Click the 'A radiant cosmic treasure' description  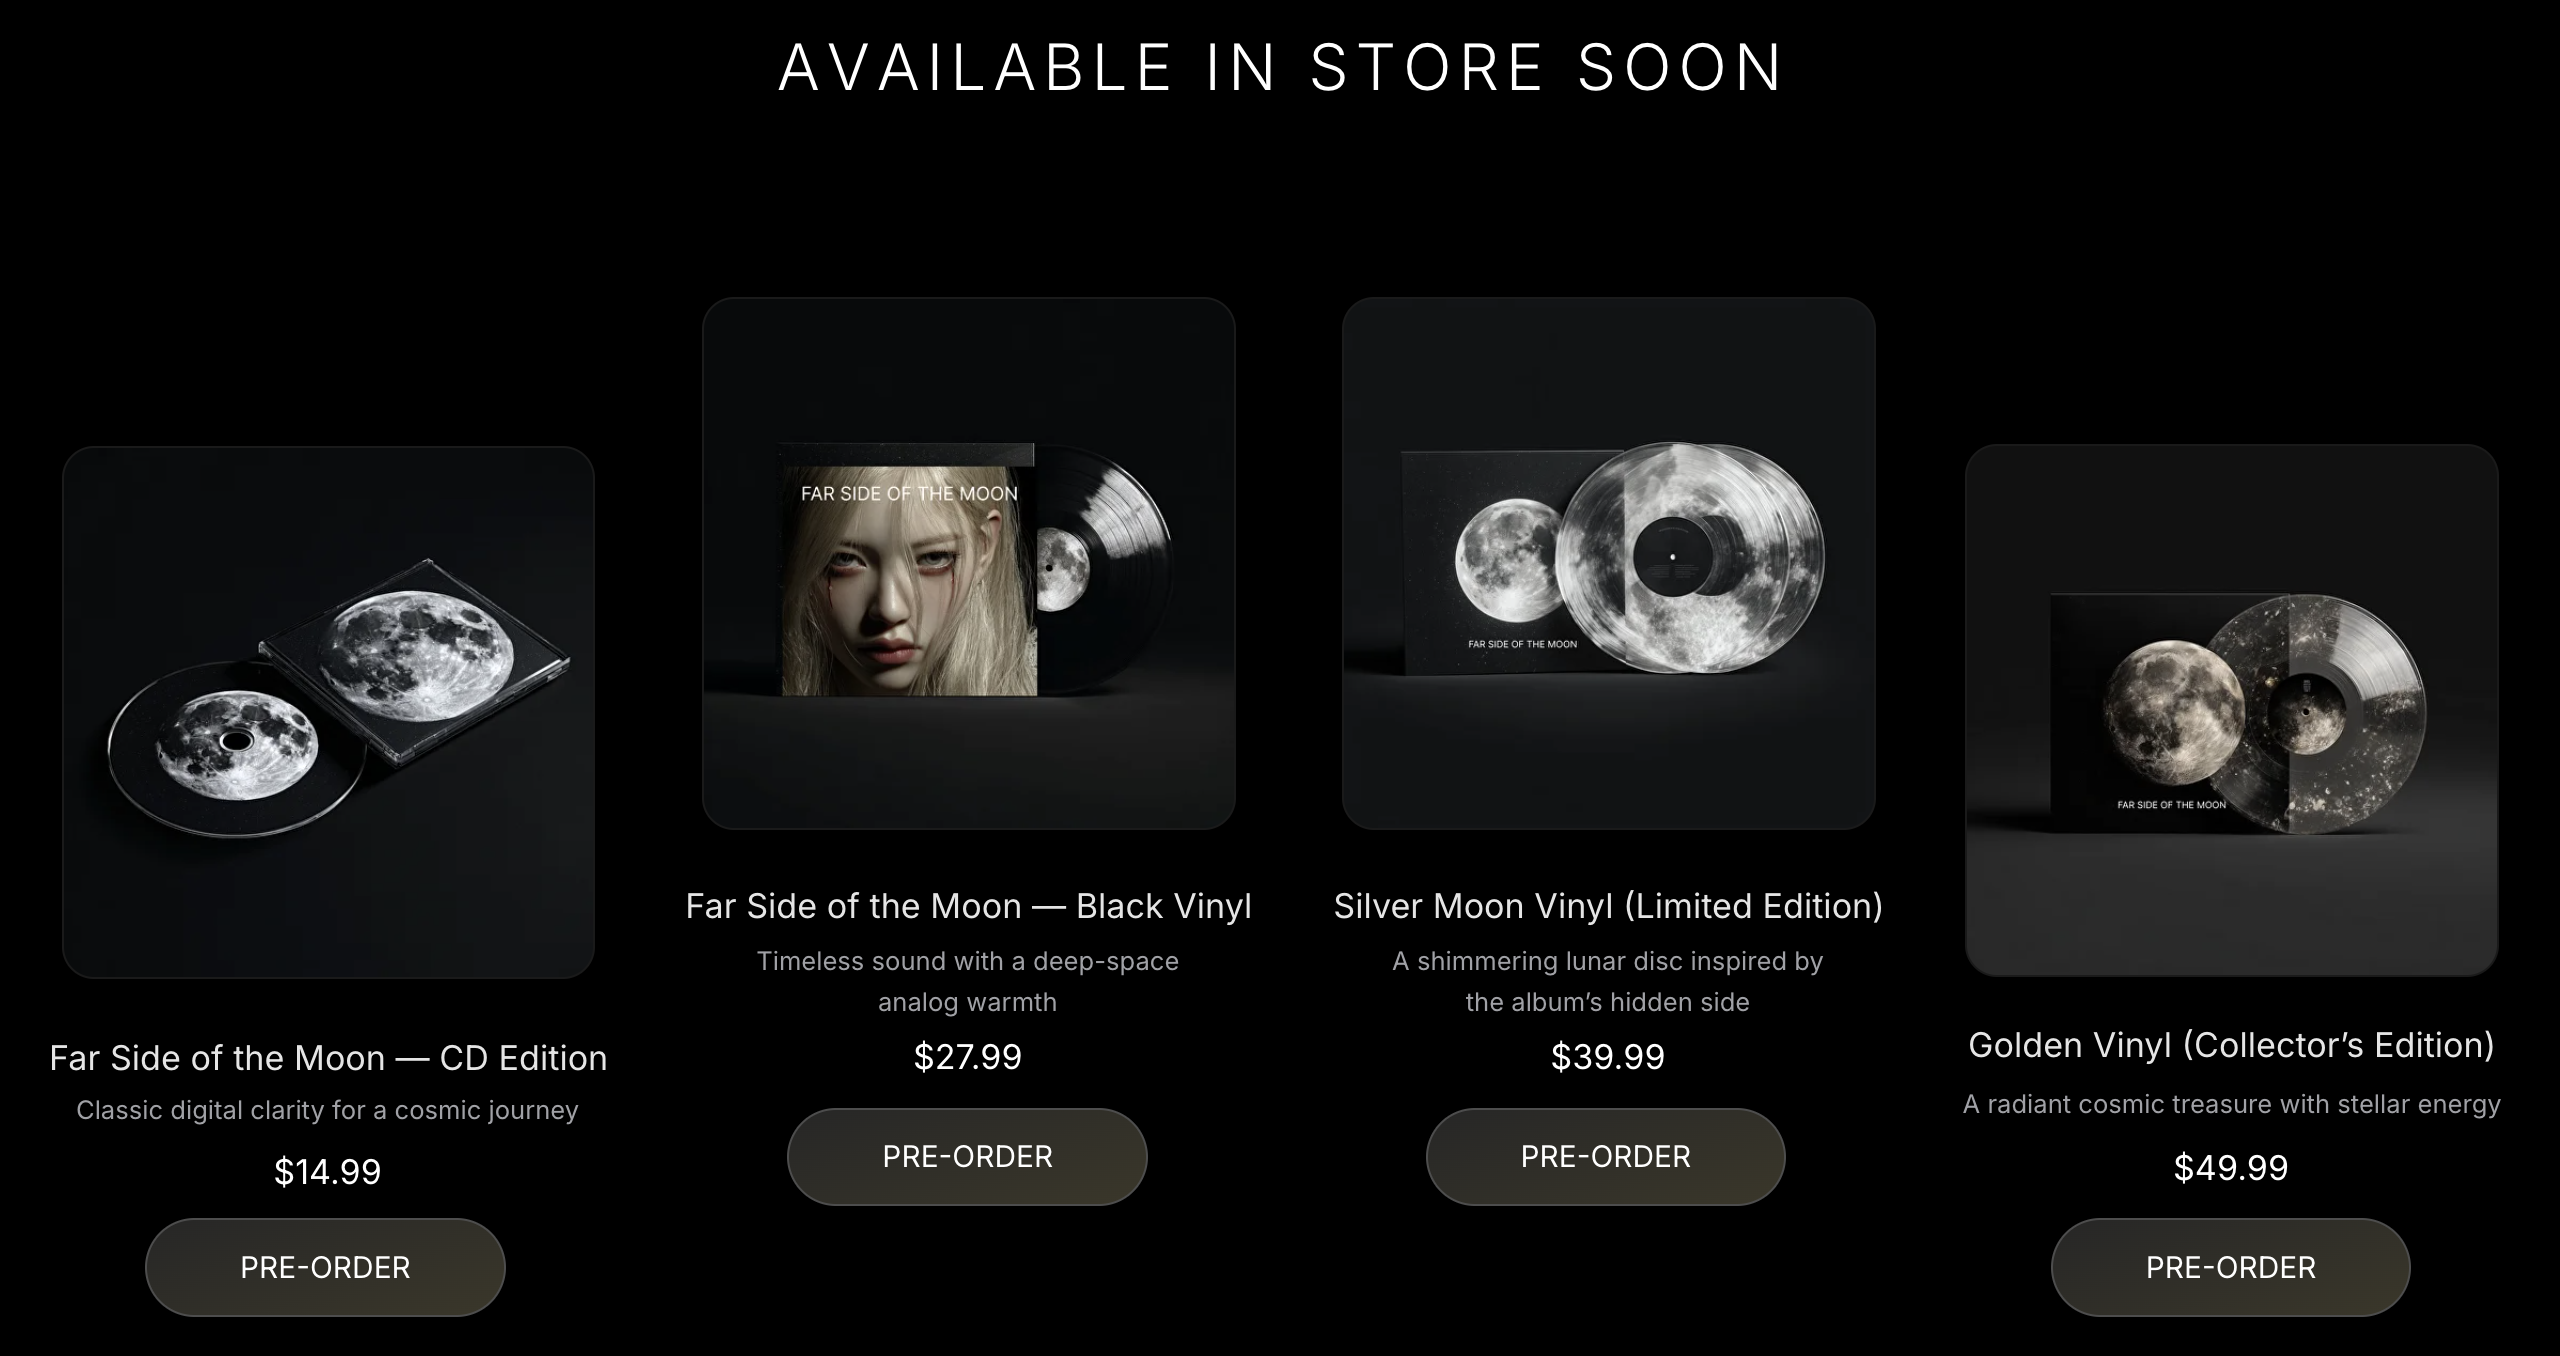2231,1104
